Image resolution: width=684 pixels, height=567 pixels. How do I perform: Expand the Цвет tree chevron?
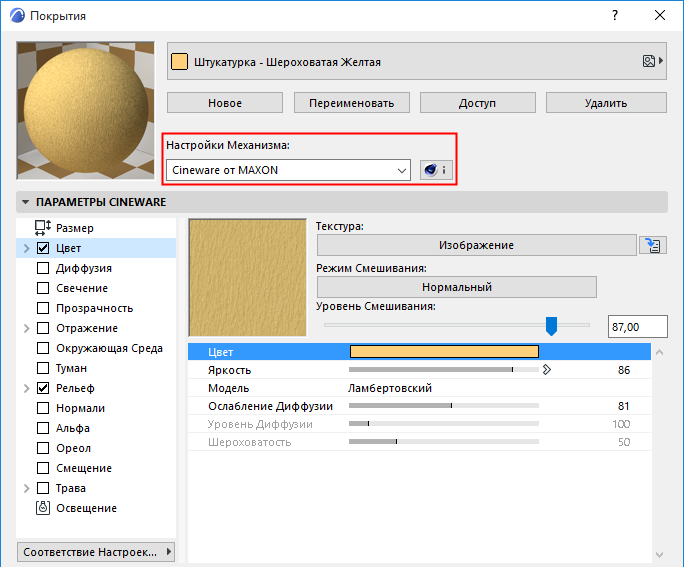tap(26, 248)
